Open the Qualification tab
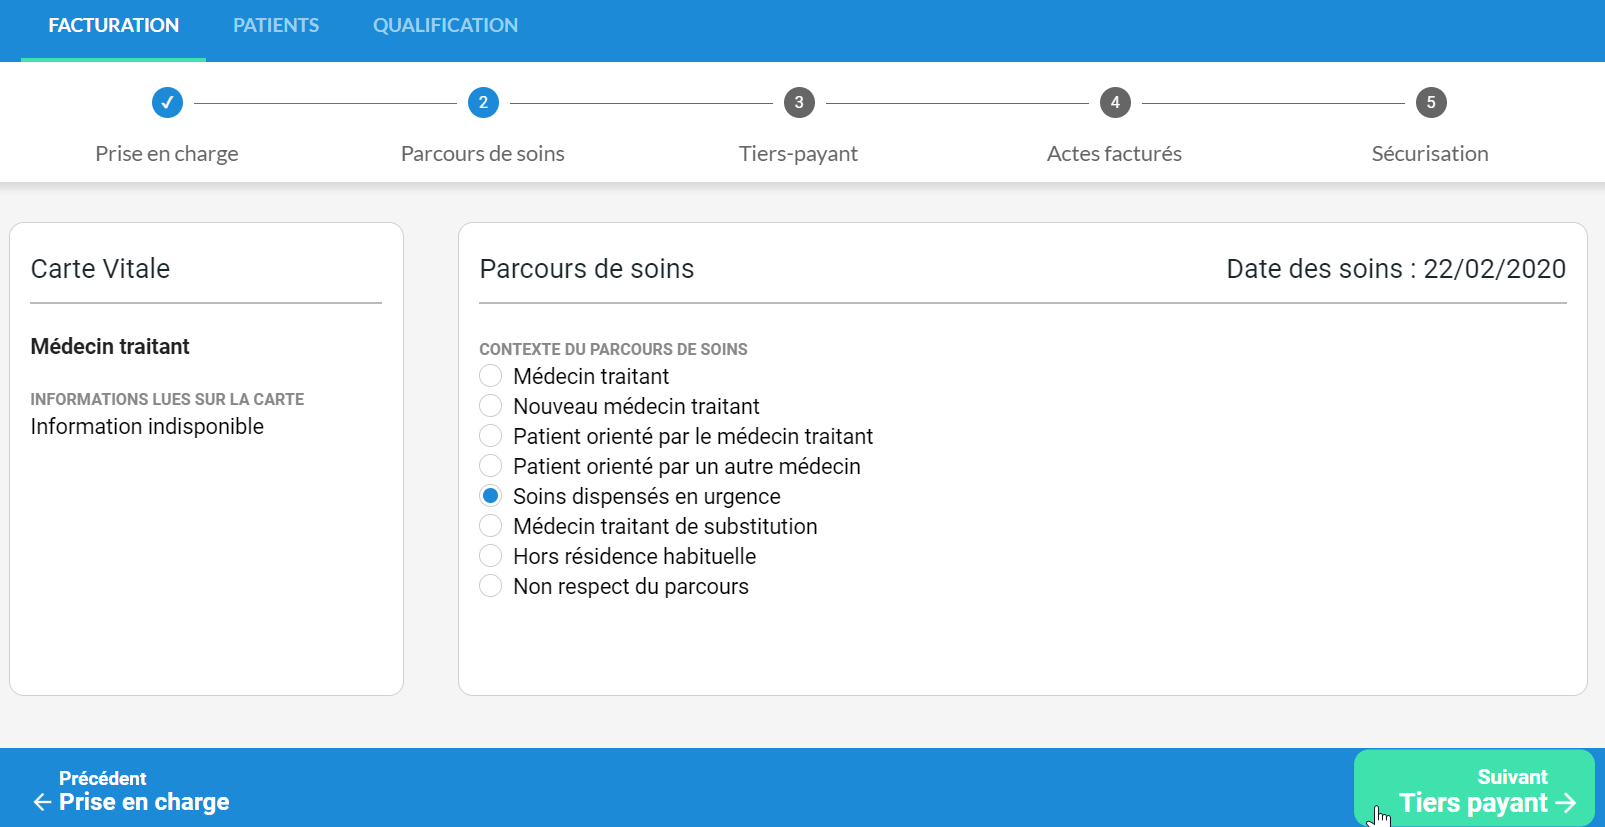Screen dimensions: 1605x827 [445, 26]
